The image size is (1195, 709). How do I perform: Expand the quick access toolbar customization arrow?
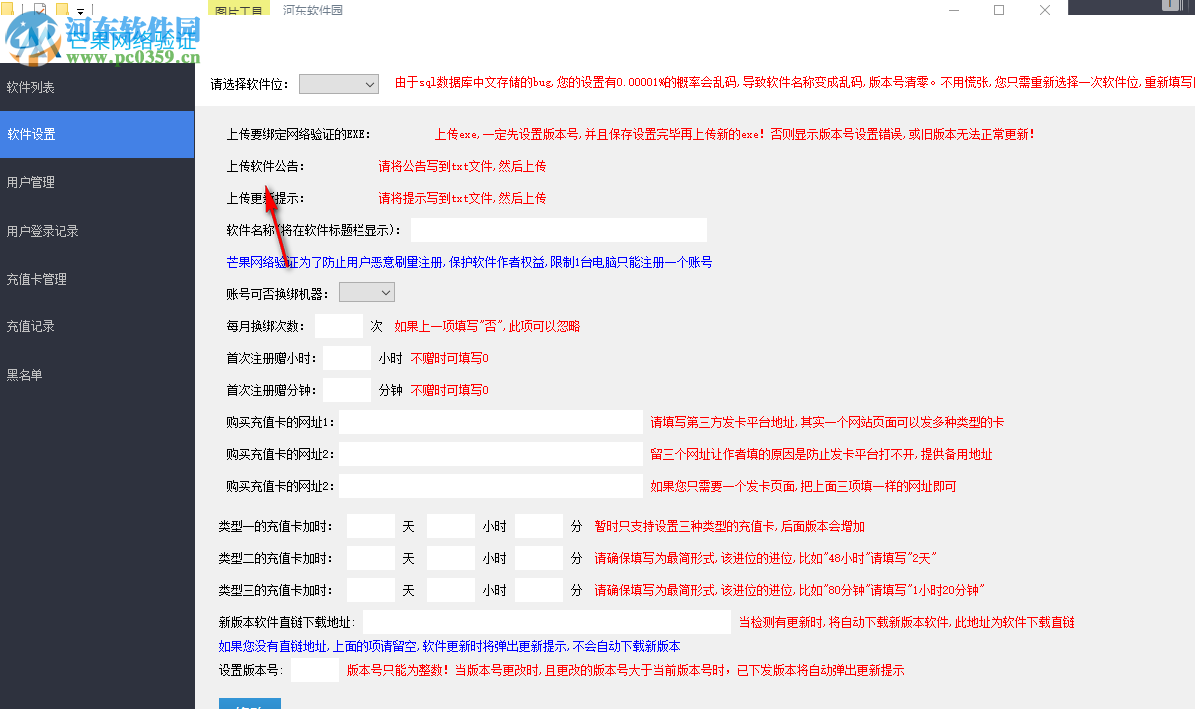tap(80, 10)
